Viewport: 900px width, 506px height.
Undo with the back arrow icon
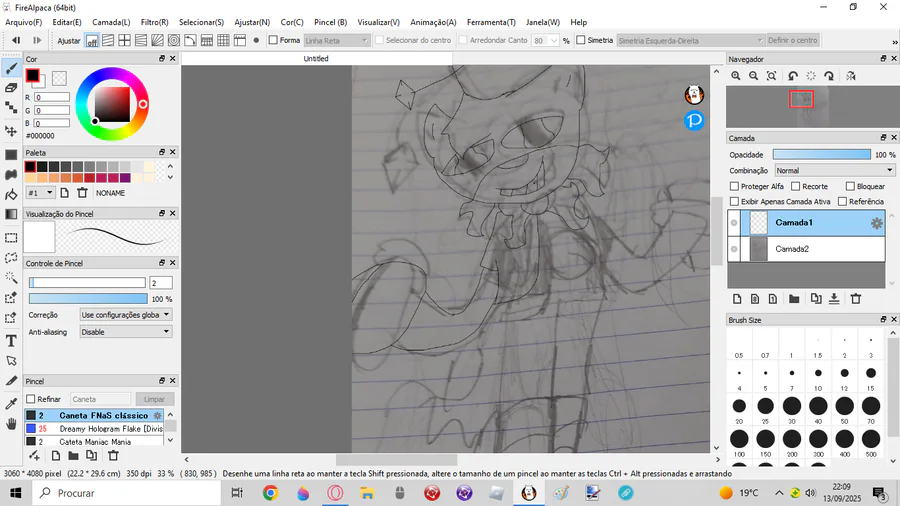coord(16,40)
